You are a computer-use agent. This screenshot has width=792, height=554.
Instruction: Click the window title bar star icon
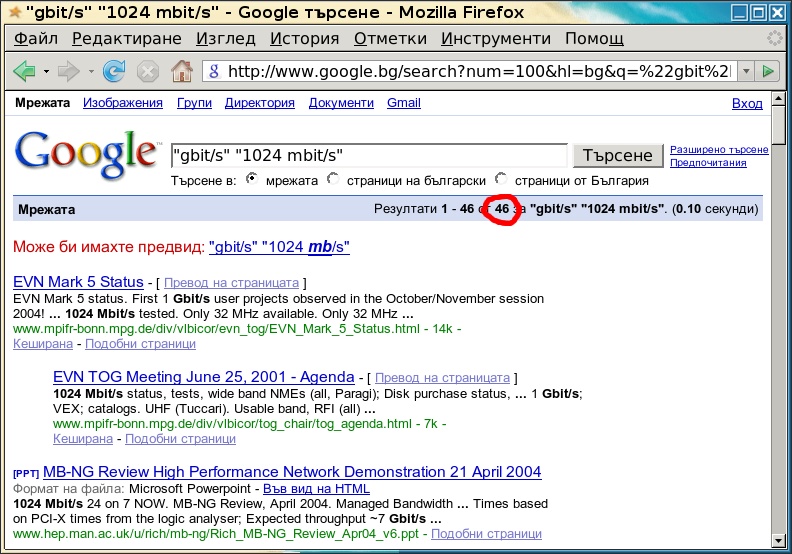coord(15,12)
